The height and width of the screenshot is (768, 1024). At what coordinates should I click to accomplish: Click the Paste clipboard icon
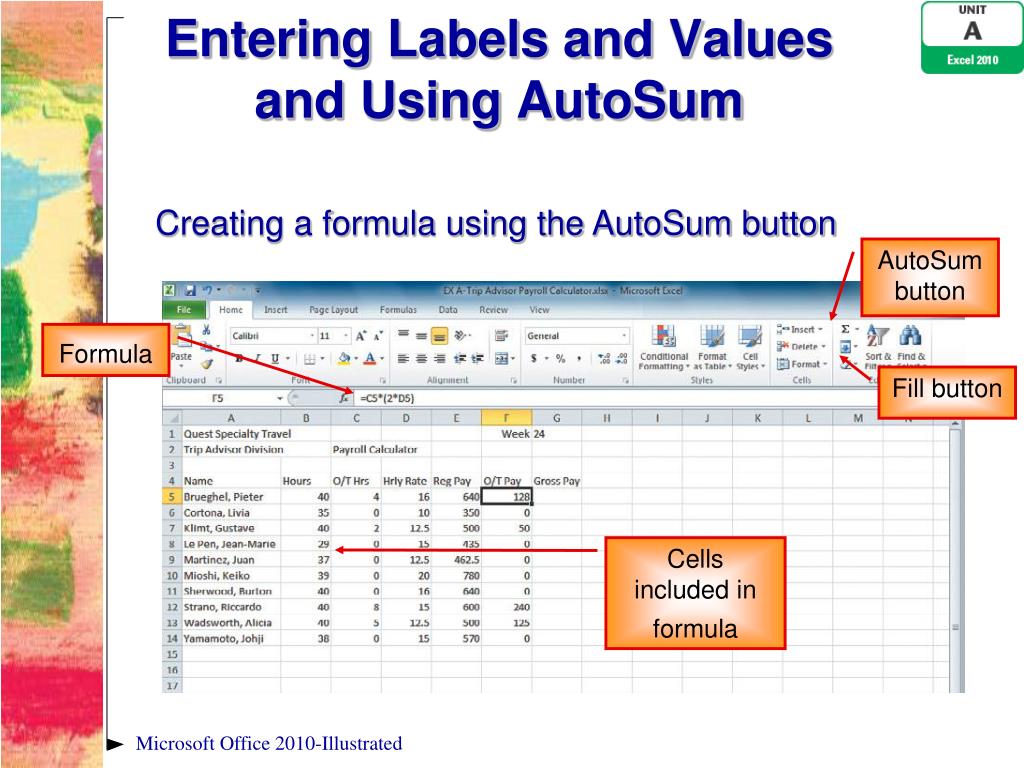pyautogui.click(x=183, y=336)
